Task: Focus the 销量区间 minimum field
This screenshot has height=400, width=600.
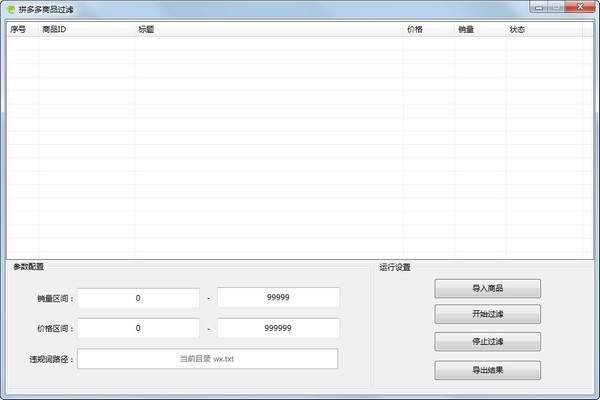Action: click(138, 298)
